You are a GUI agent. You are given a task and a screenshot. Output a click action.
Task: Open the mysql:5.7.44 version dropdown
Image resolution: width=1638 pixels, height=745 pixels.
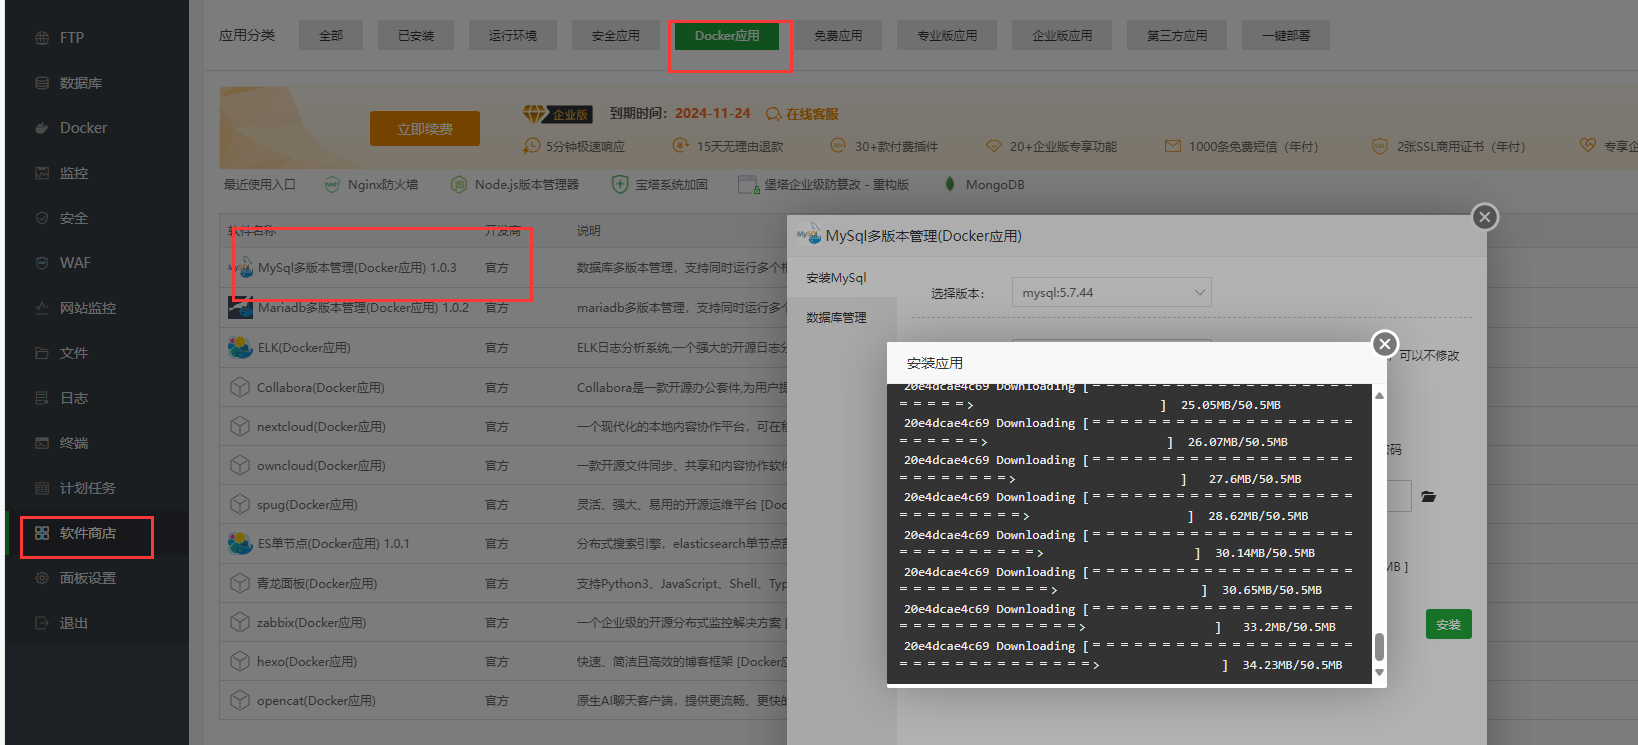(1112, 293)
